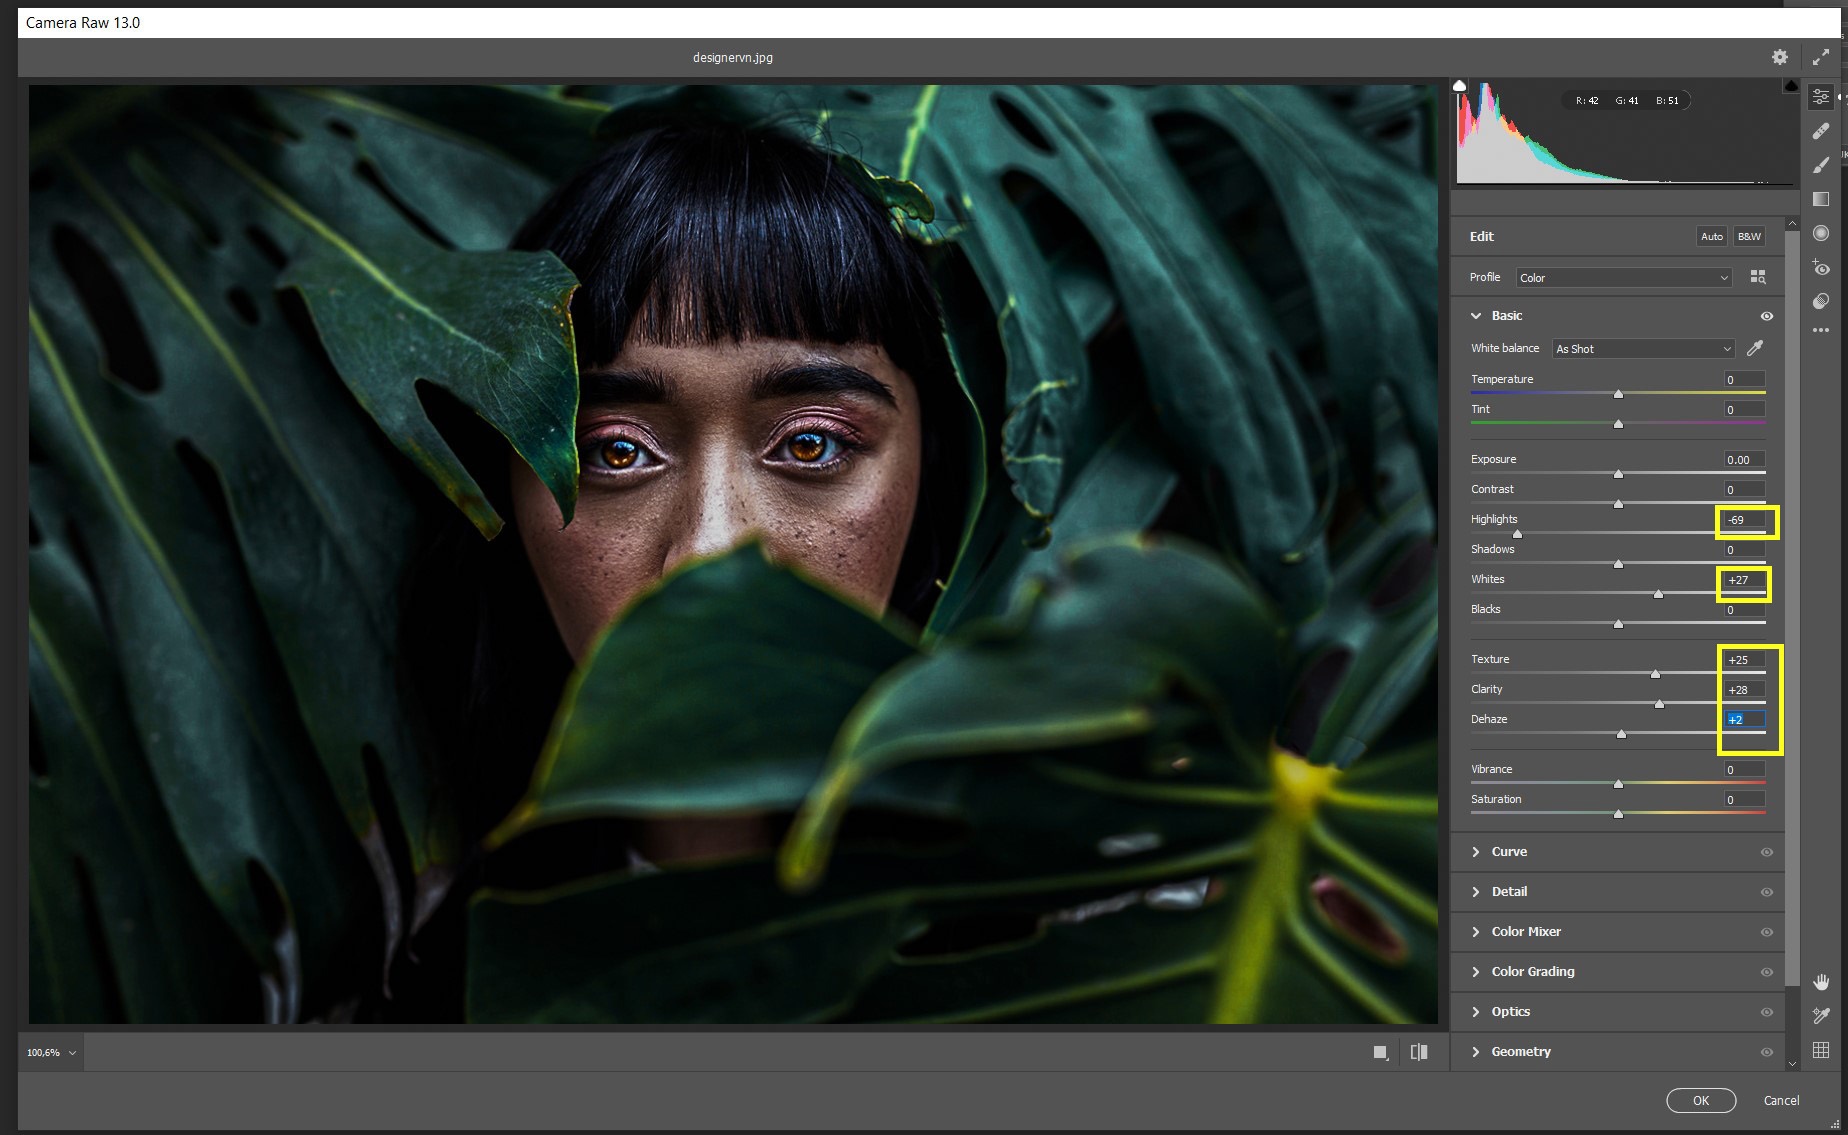Switch to single view mode icon
Image resolution: width=1848 pixels, height=1135 pixels.
pos(1381,1052)
